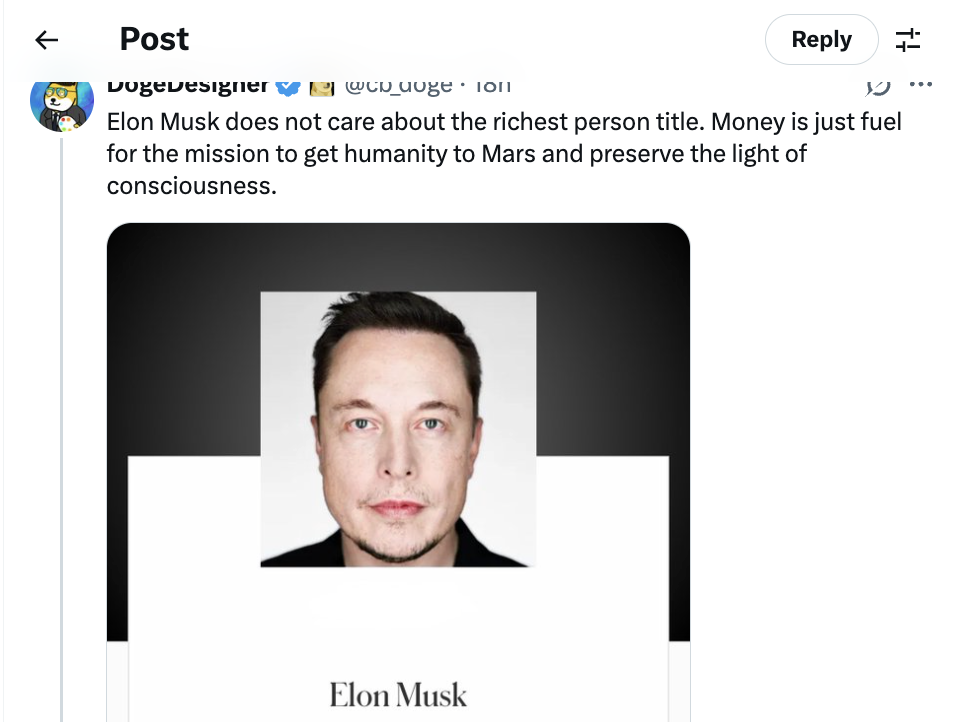
Task: Go back using the left arrow
Action: pos(46,40)
